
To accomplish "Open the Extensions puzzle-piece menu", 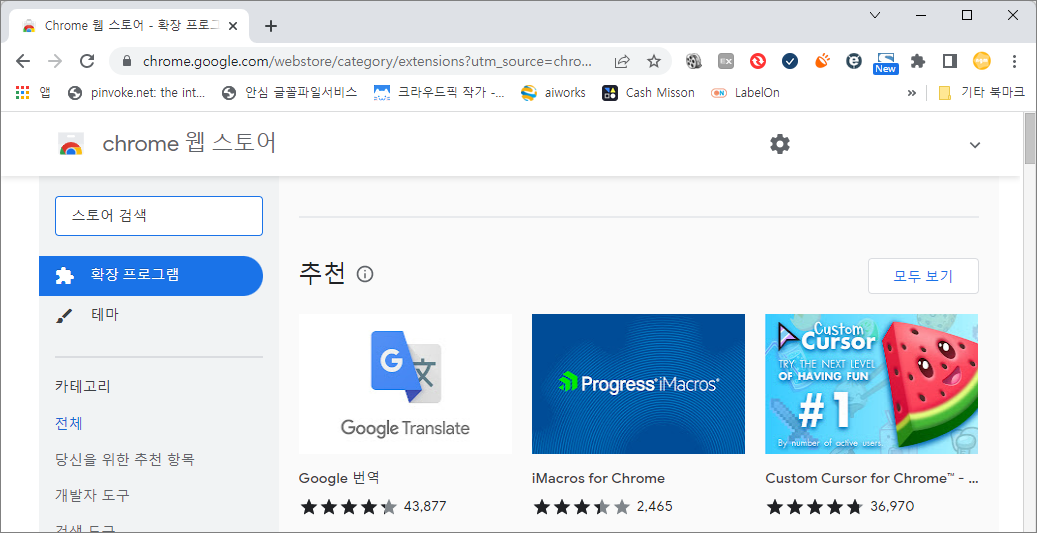I will click(x=917, y=62).
